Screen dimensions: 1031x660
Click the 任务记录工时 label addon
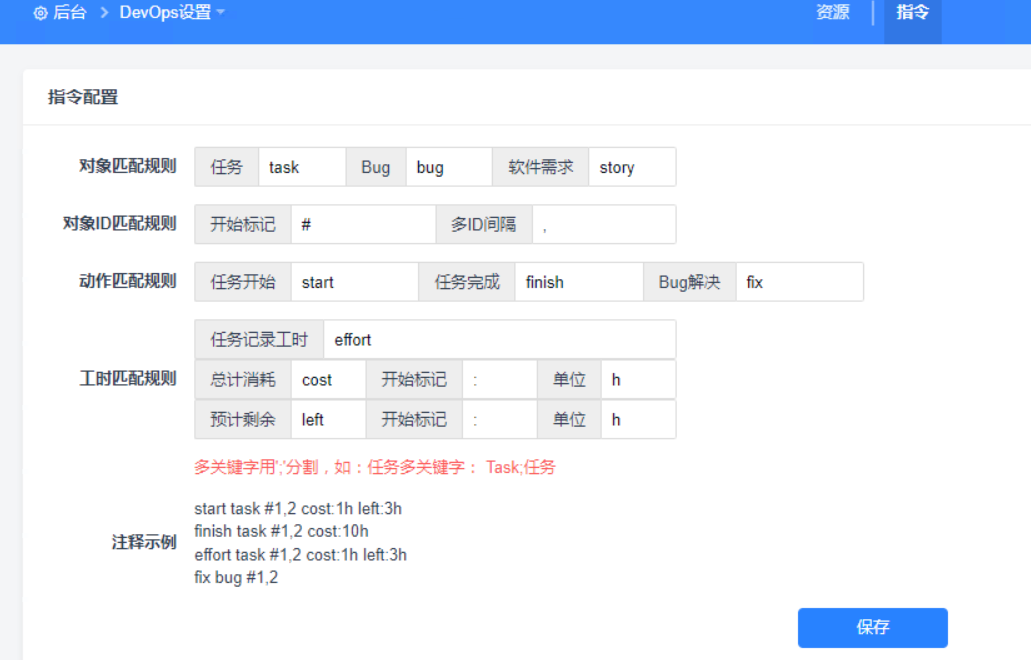click(x=259, y=340)
